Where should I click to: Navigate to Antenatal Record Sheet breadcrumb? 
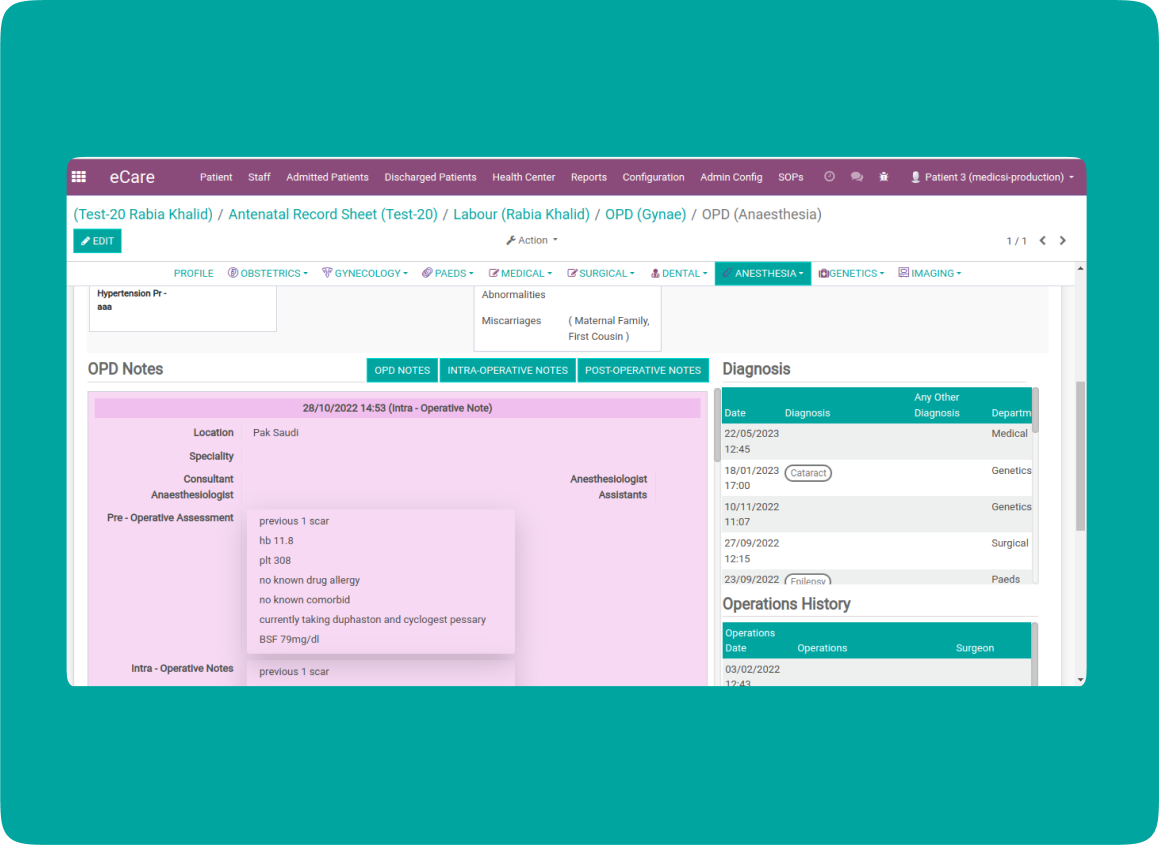click(333, 214)
